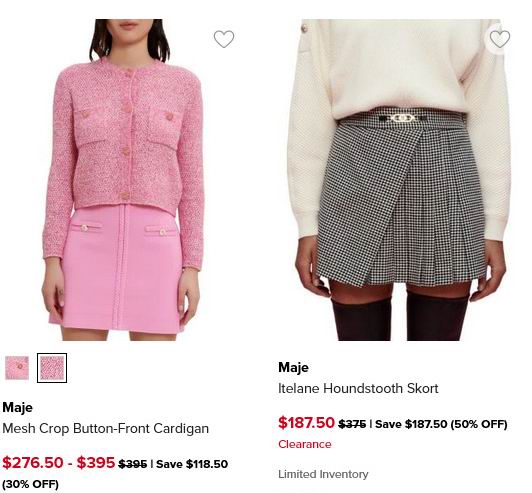Click the $276.50 - $395 sale price

pyautogui.click(x=59, y=462)
